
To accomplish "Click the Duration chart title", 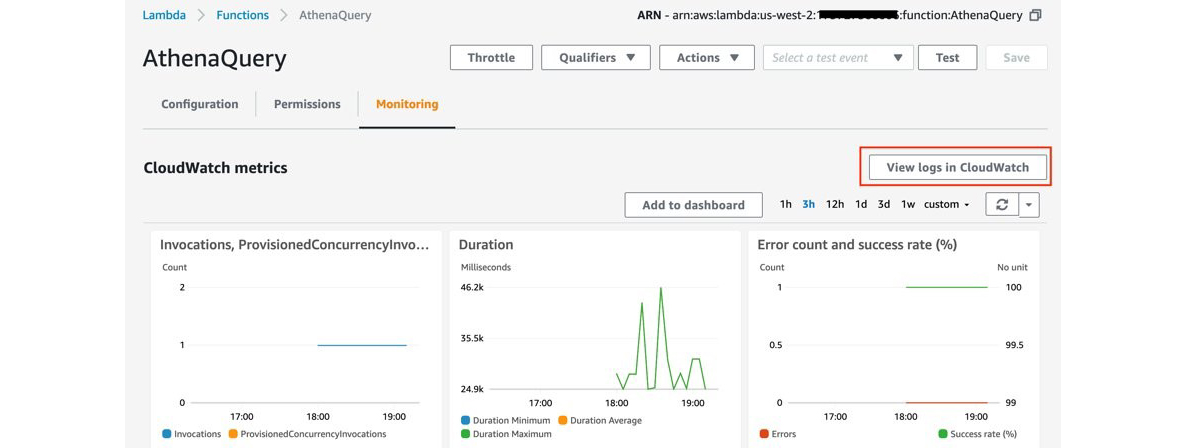I will (x=486, y=245).
